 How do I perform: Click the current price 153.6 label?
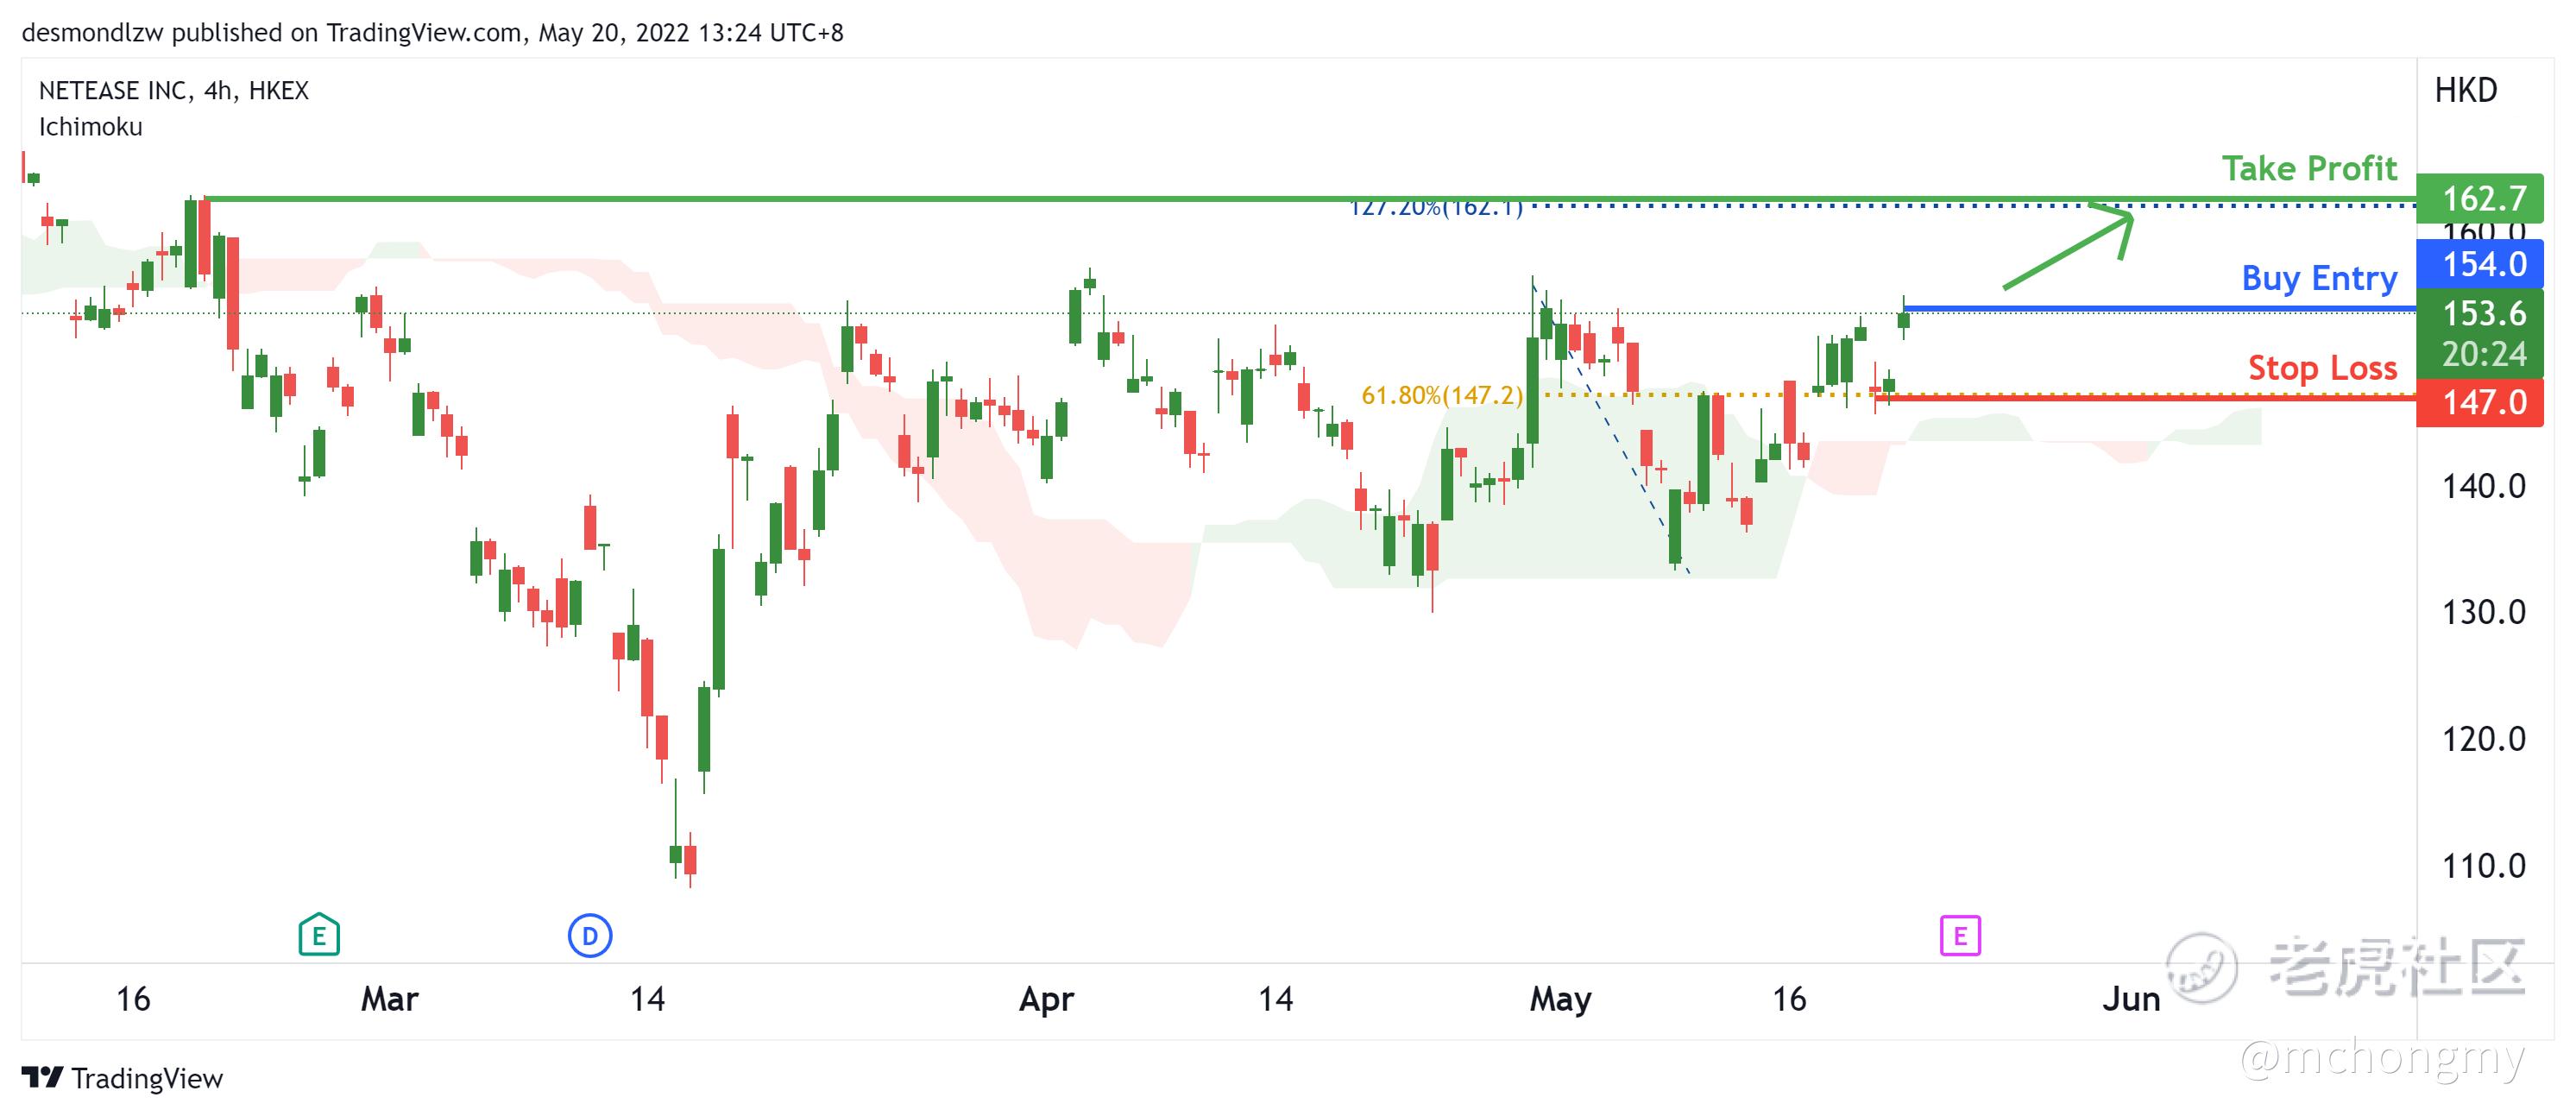[x=2482, y=314]
